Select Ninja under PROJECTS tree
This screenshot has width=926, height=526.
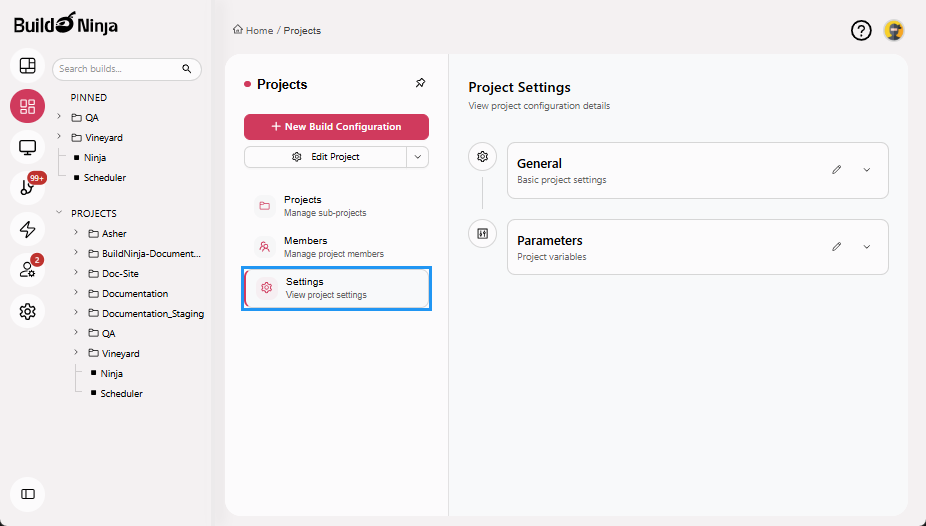pos(112,374)
